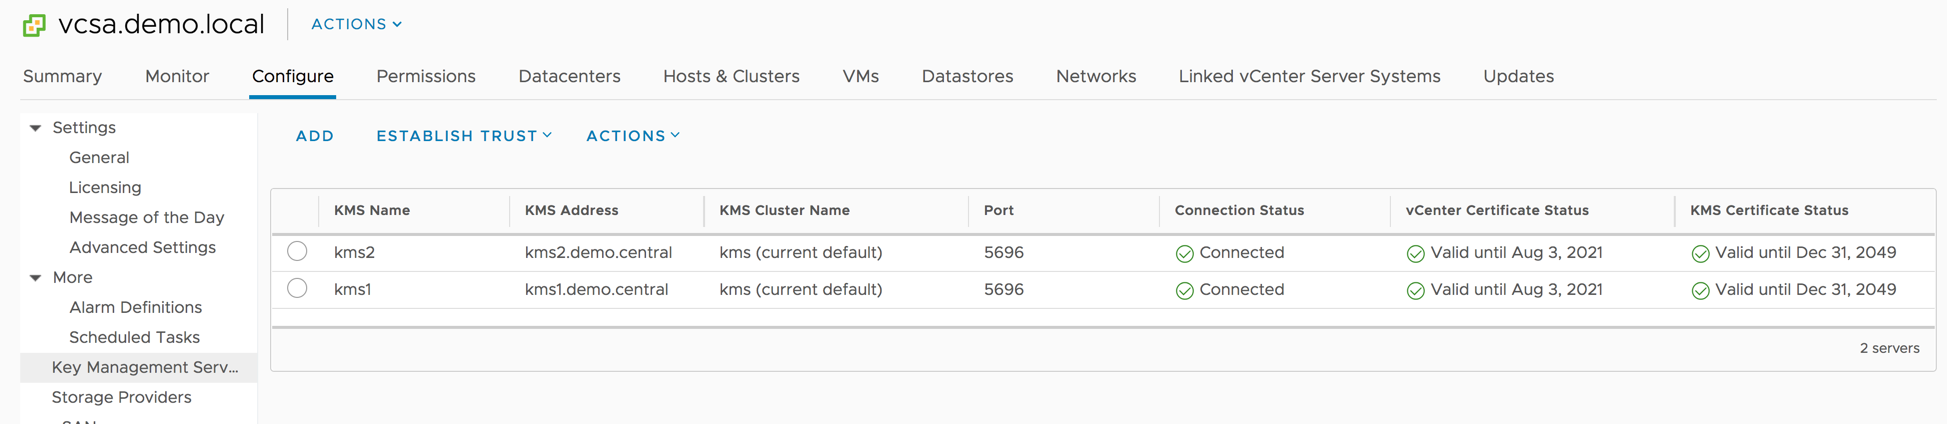Sort by the Port column header
The width and height of the screenshot is (1947, 424).
998,211
